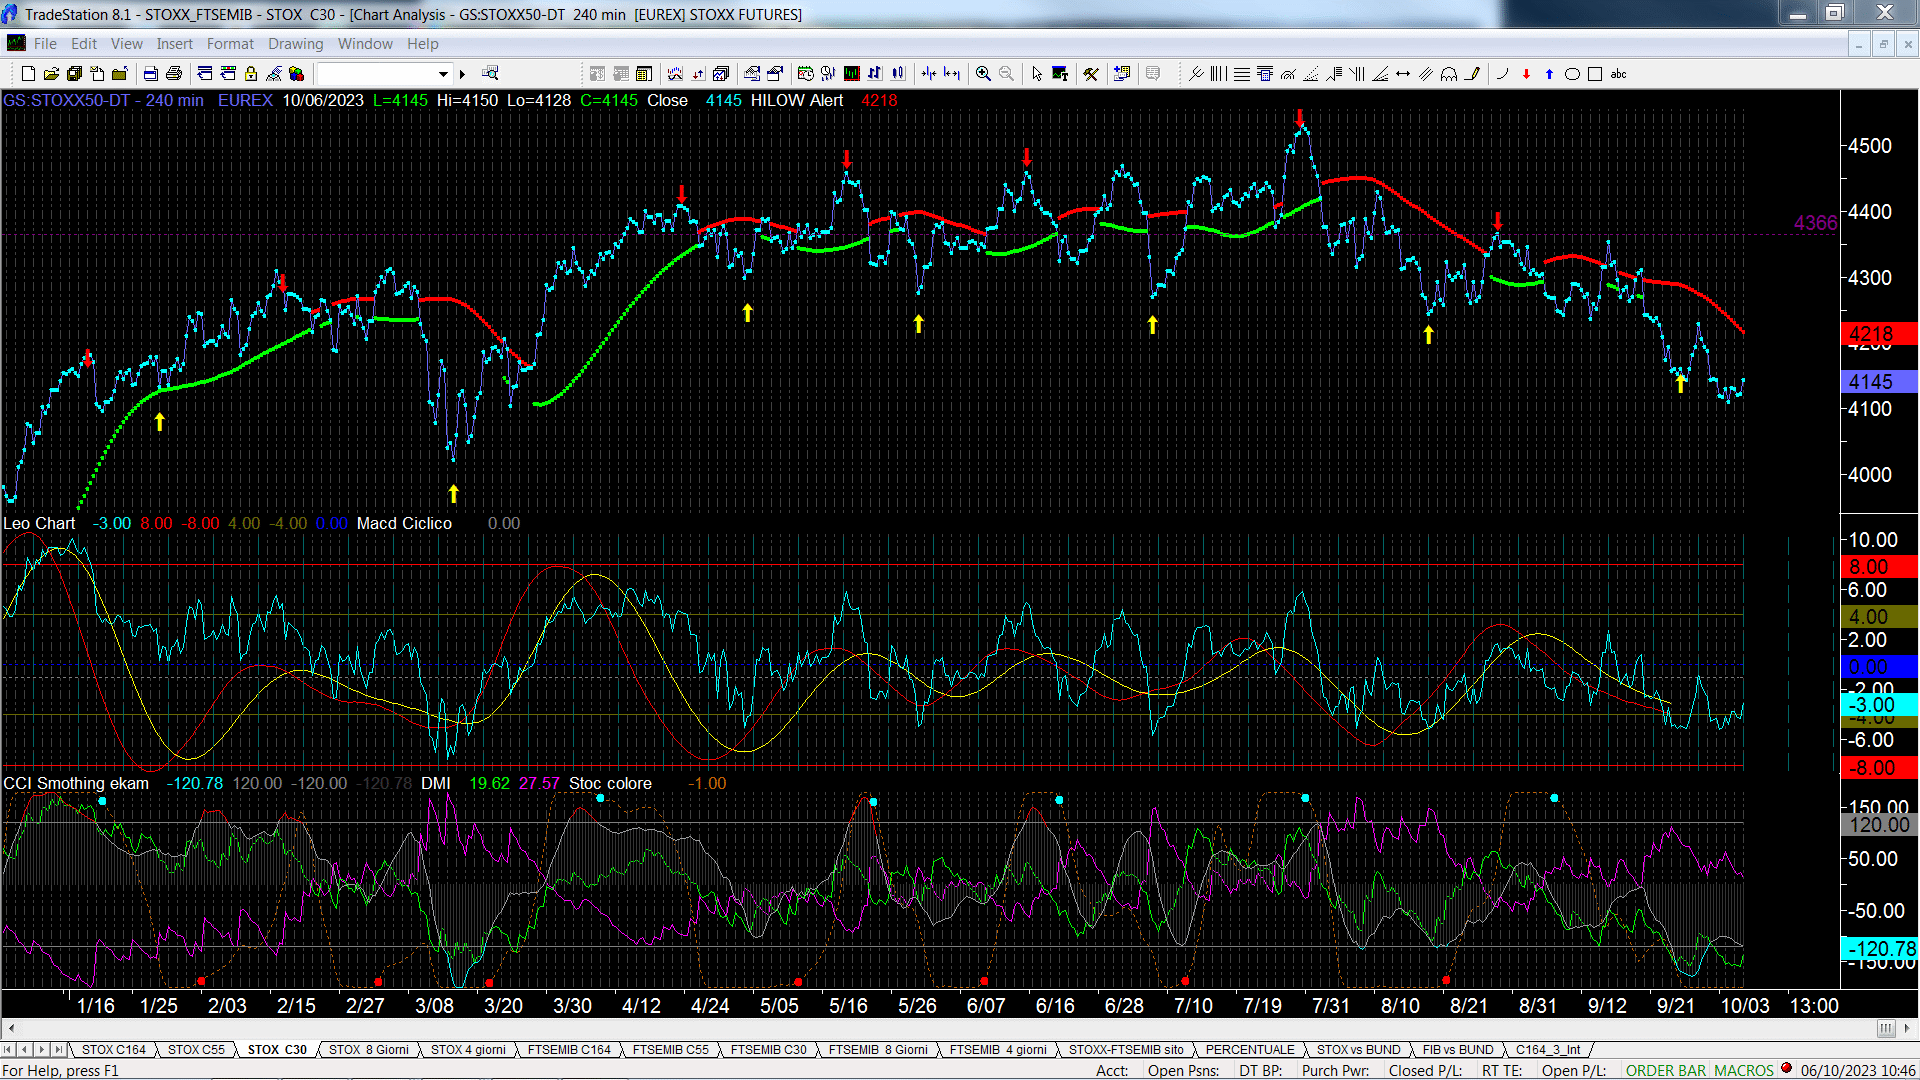Screen dimensions: 1920x1080
Task: Switch to the FTSEMIB 4 giorni tab
Action: (998, 1050)
